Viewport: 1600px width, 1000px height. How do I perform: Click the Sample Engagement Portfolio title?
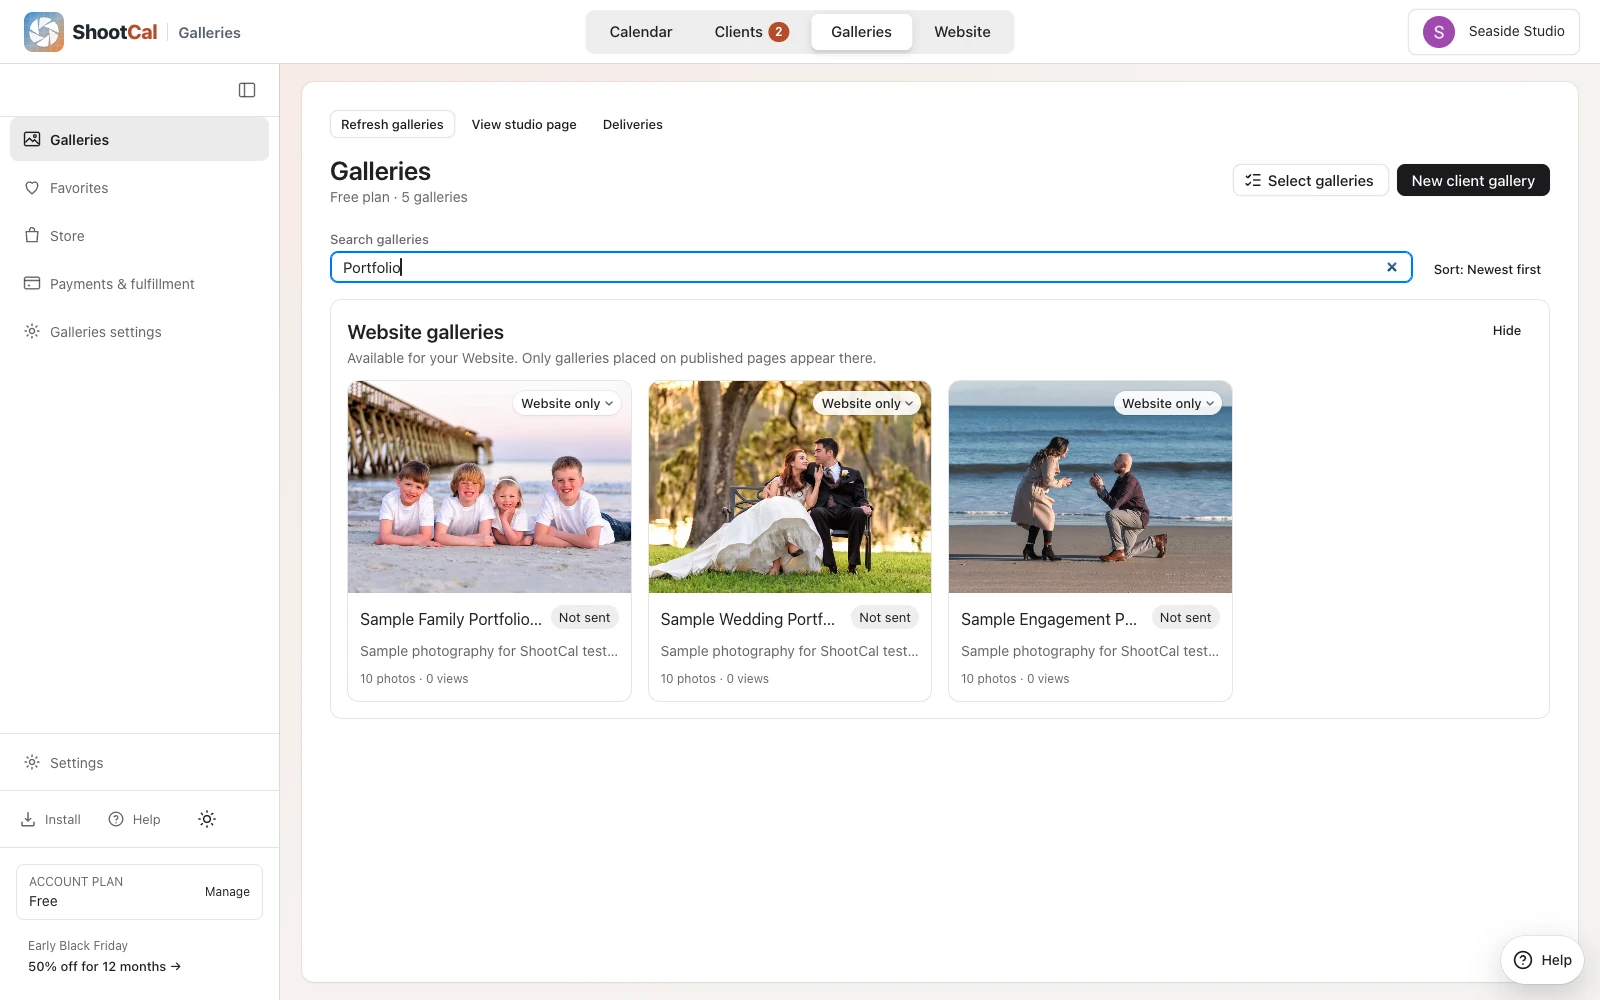tap(1049, 619)
